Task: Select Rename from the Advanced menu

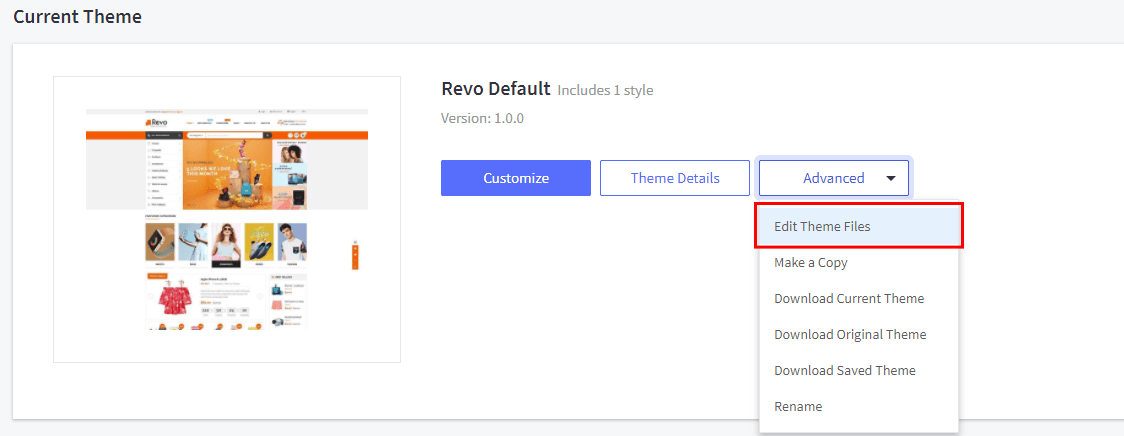Action: pyautogui.click(x=798, y=406)
